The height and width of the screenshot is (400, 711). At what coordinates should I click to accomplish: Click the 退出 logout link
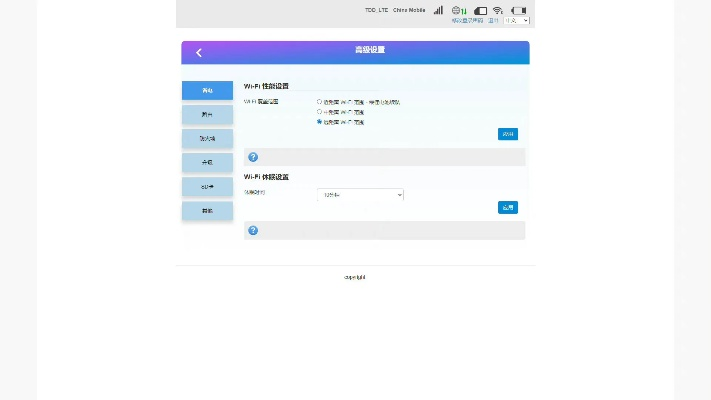(493, 20)
